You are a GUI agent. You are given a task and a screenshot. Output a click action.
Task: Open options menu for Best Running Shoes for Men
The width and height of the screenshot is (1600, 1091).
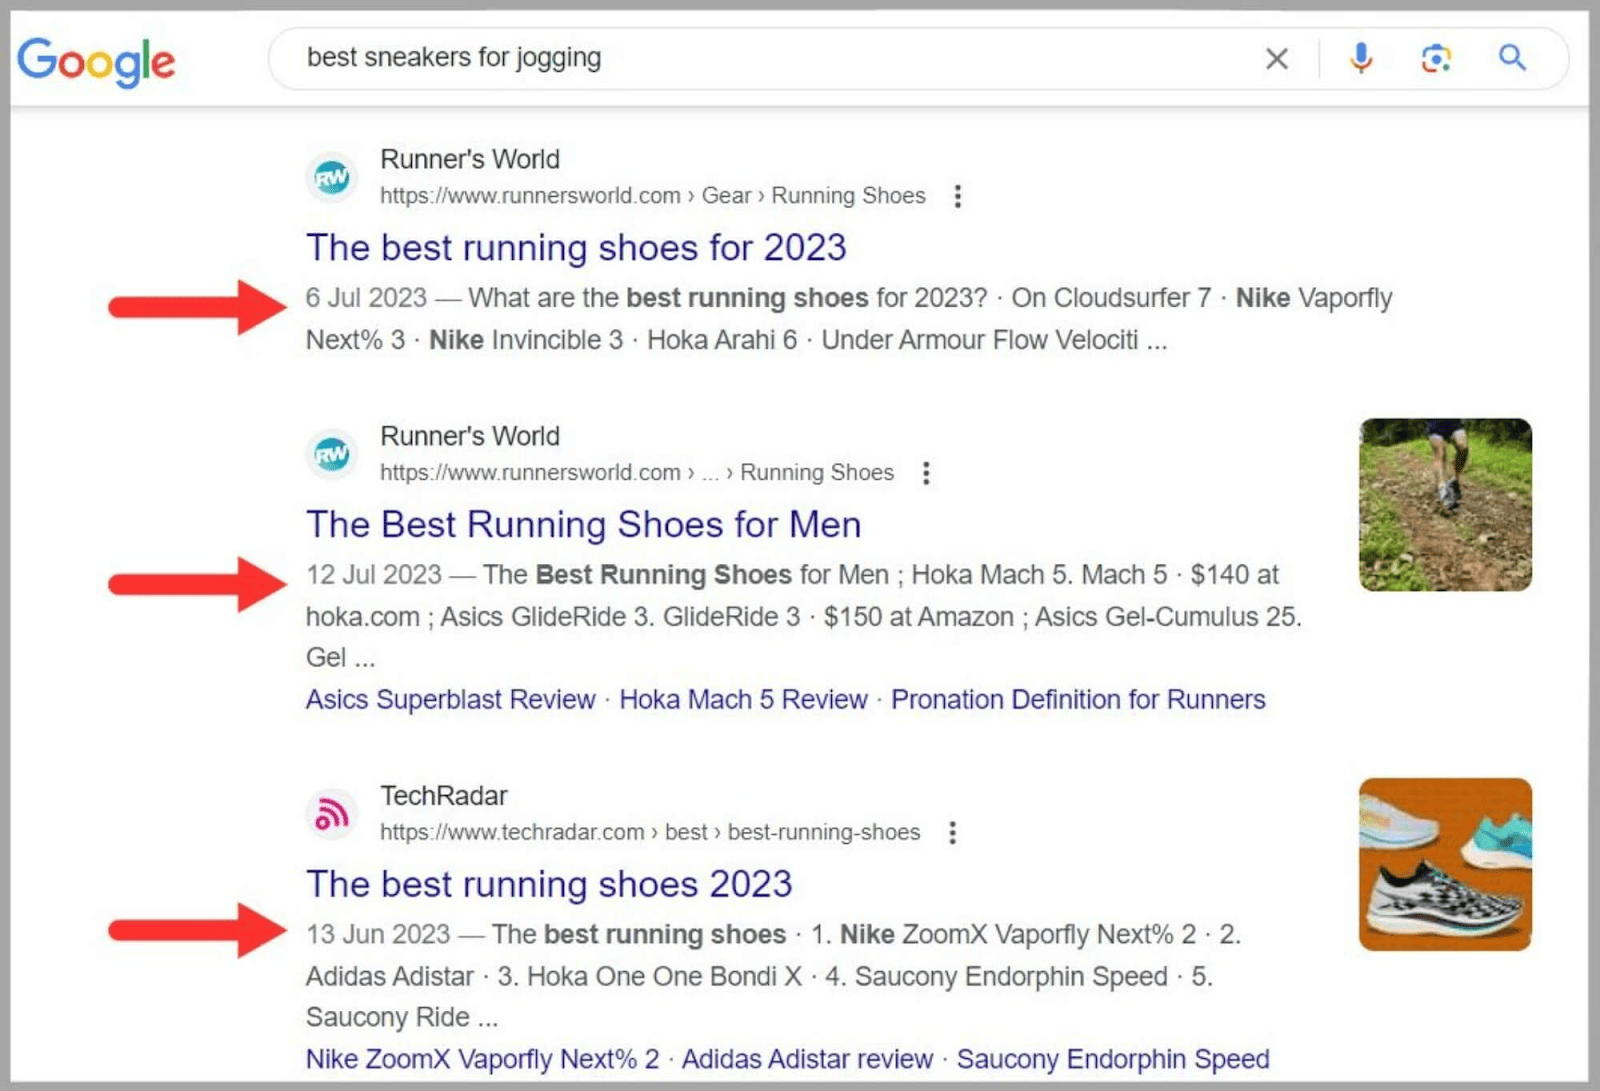[926, 472]
